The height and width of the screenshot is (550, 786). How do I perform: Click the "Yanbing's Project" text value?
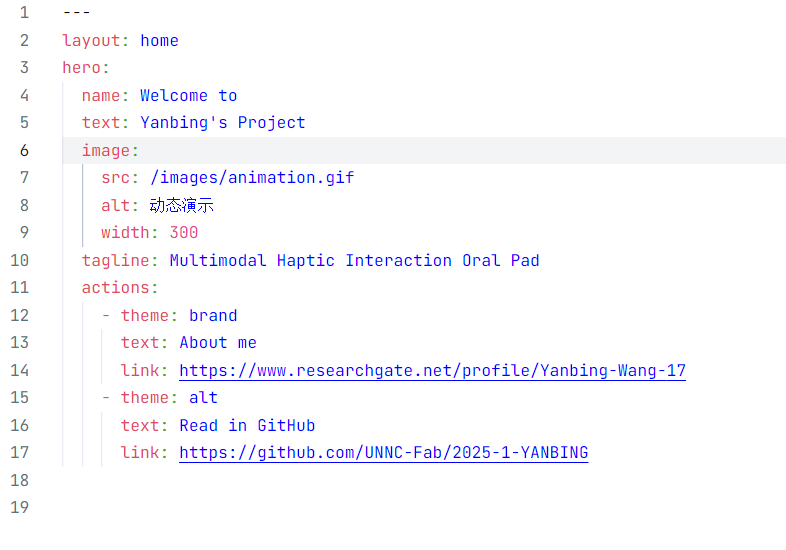point(222,123)
